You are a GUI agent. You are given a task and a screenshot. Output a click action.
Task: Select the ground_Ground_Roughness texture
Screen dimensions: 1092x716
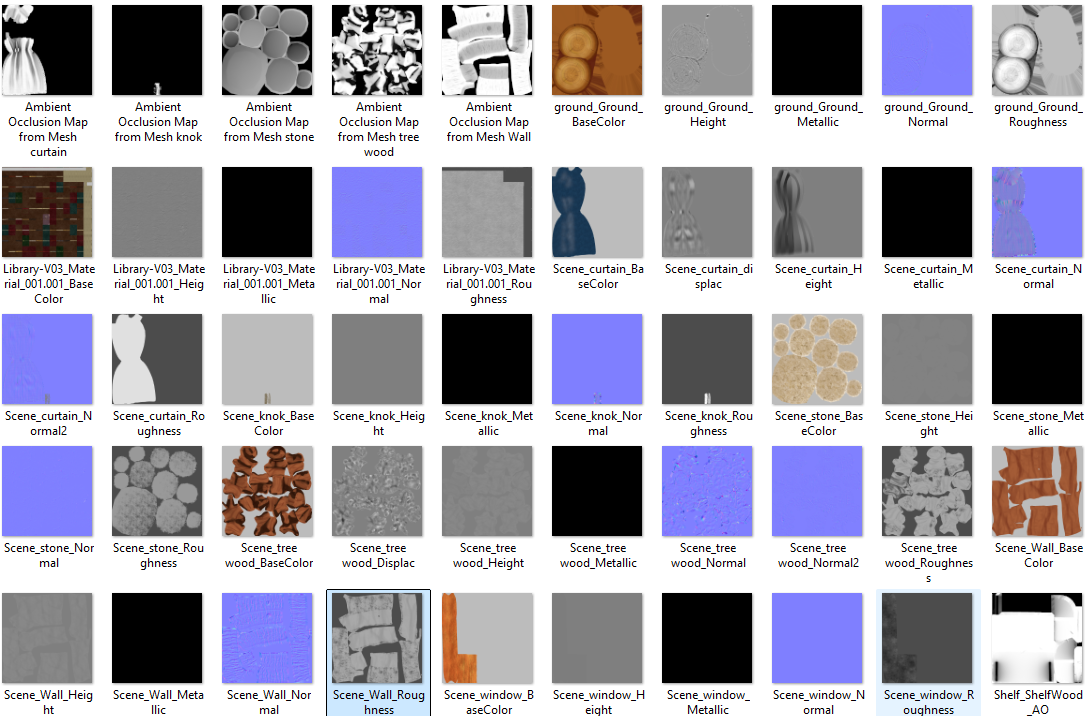[x=1037, y=49]
